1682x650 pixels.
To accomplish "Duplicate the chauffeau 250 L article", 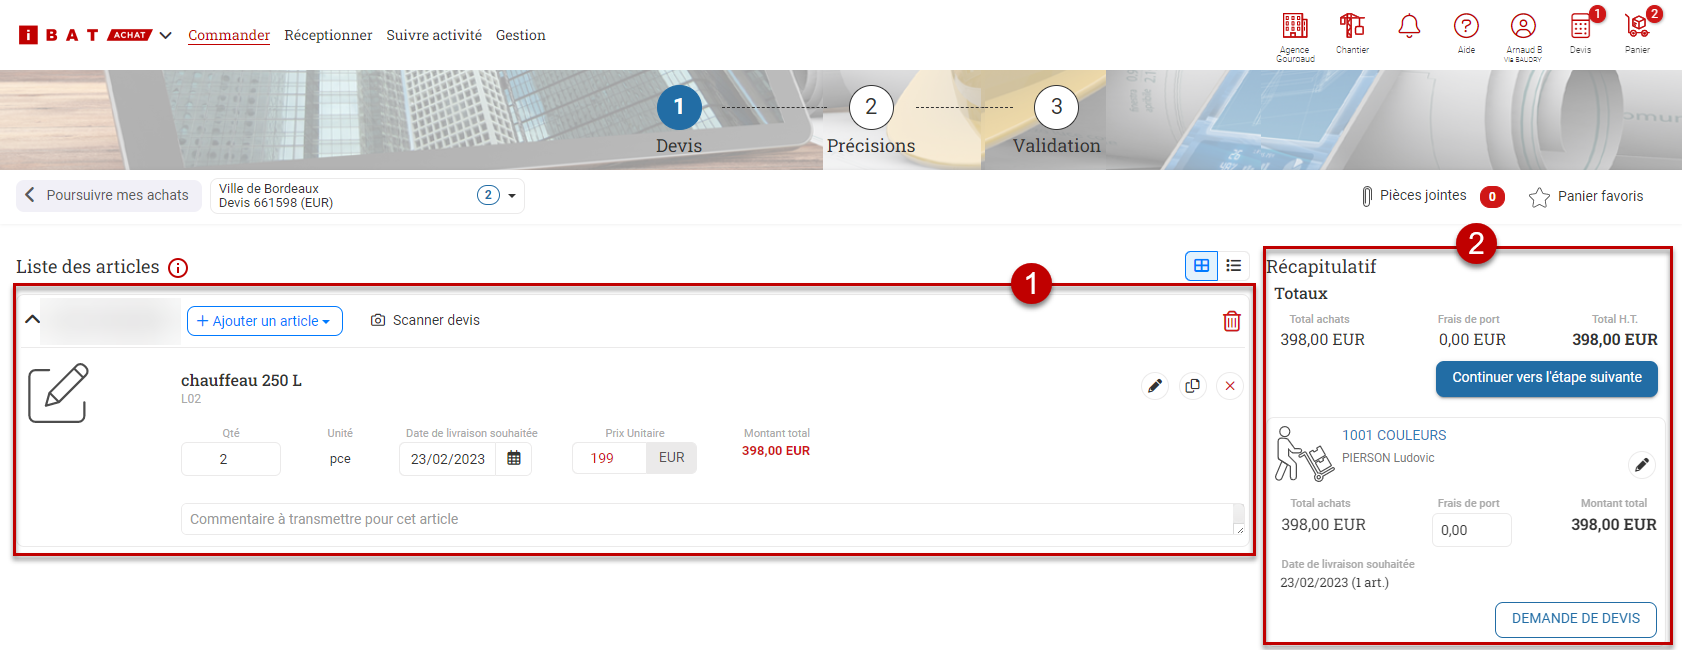I will pyautogui.click(x=1192, y=386).
